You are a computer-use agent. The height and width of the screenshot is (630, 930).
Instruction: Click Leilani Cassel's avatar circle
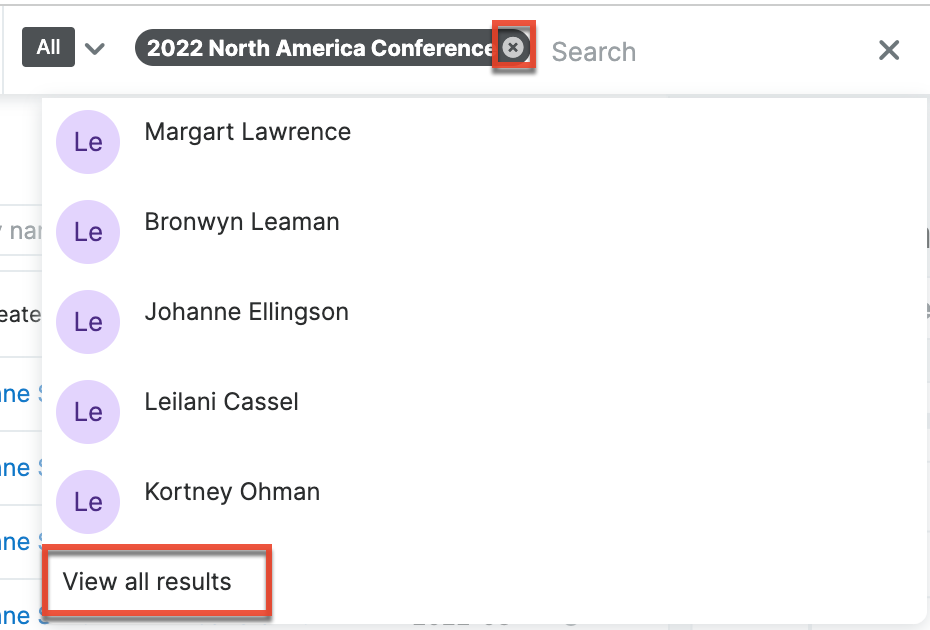87,411
